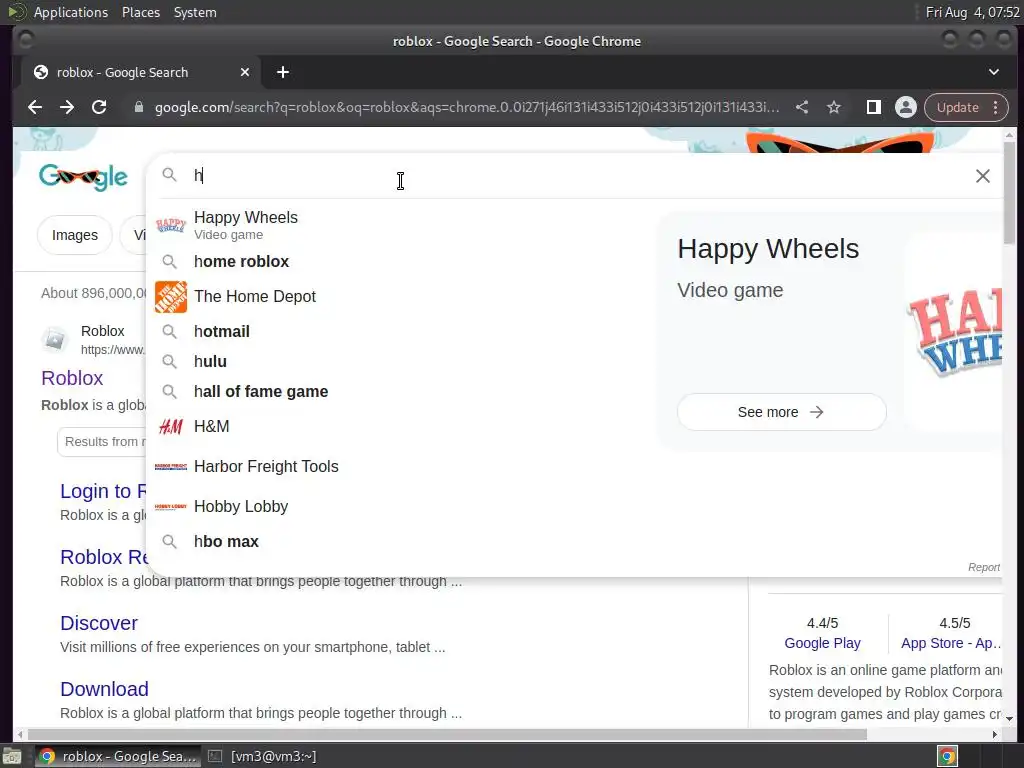Focus the Google search input field
The width and height of the screenshot is (1024, 768).
pos(575,175)
